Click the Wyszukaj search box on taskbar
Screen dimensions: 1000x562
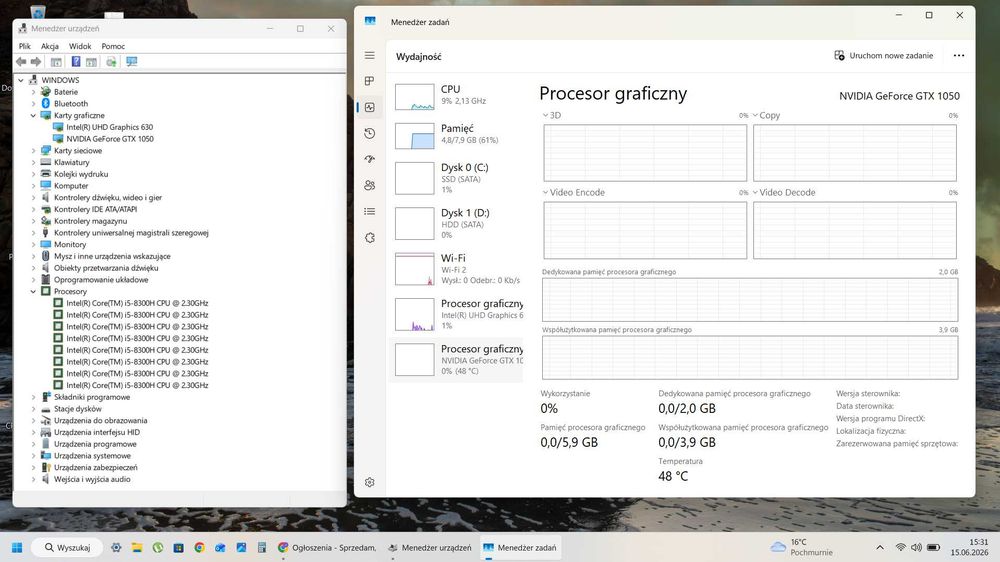click(x=69, y=547)
